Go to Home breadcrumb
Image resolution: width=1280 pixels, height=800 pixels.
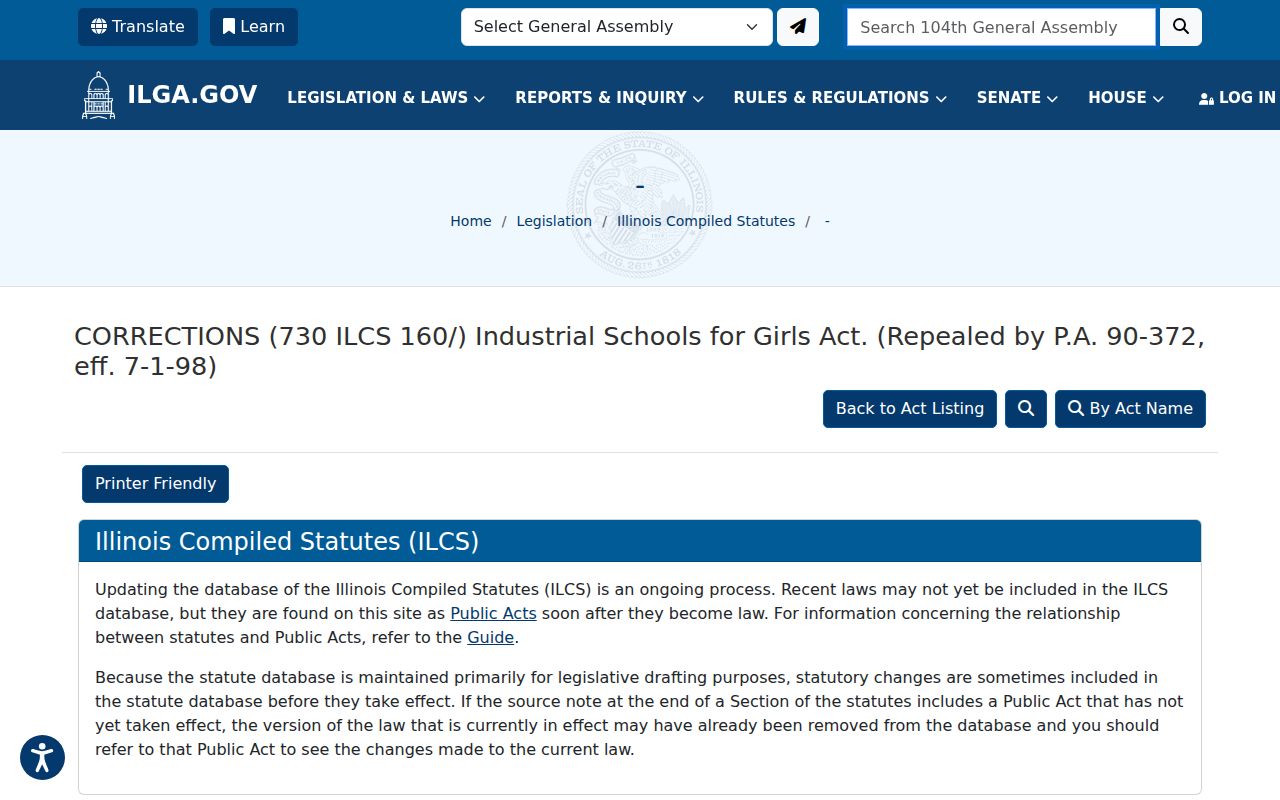tap(471, 221)
